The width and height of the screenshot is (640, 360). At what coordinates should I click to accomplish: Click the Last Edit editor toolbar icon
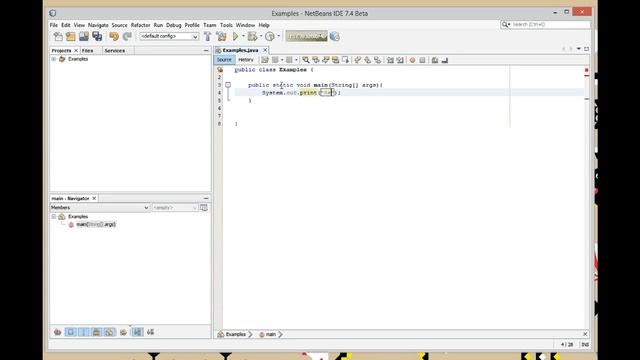[264, 60]
